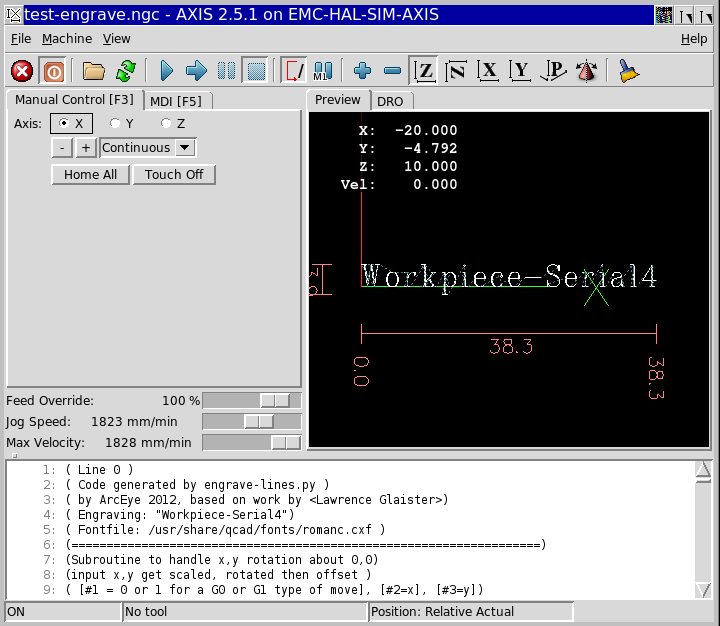Viewport: 720px width, 626px height.
Task: Open the Continuous jog increment dropdown
Action: [x=148, y=148]
